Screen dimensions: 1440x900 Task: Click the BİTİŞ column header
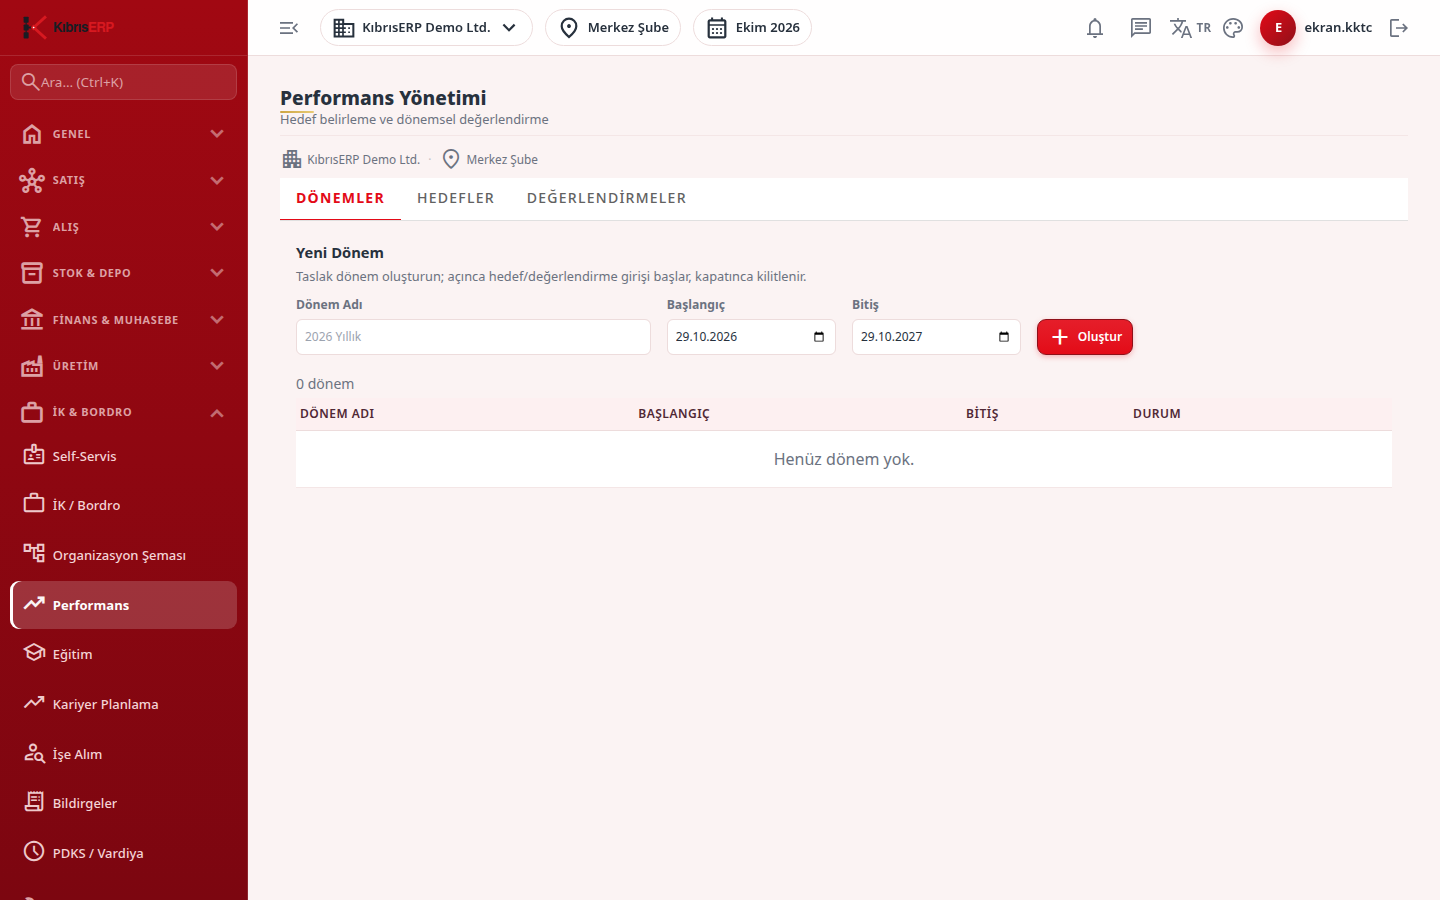coord(982,414)
